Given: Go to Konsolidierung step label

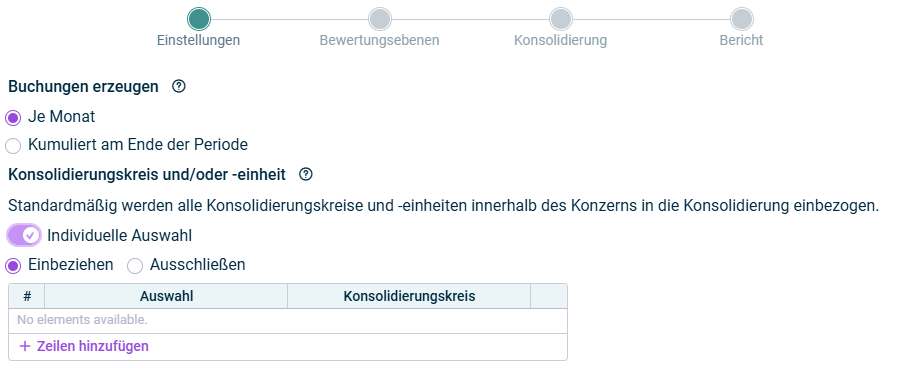Looking at the screenshot, I should [561, 40].
